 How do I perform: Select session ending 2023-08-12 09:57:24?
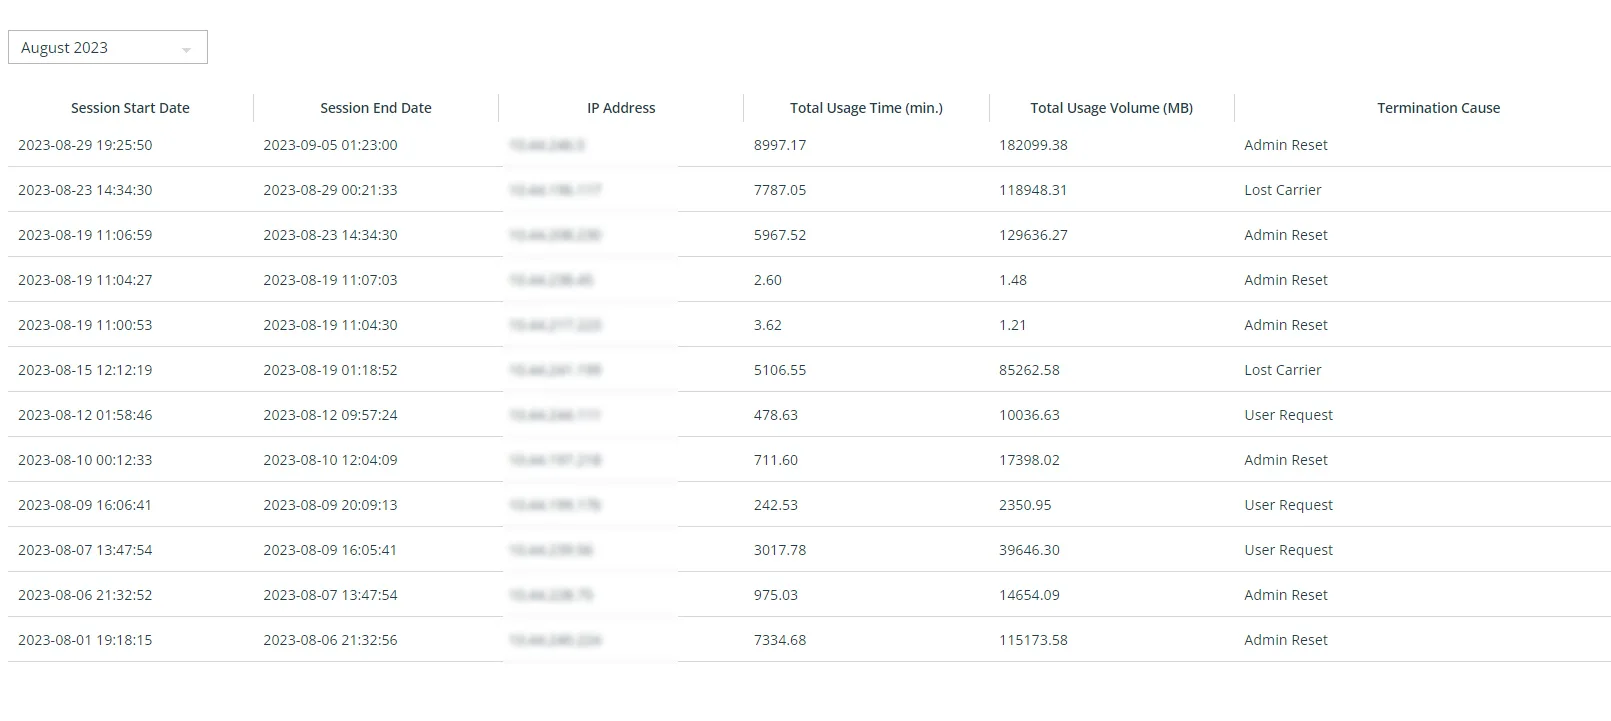pos(330,415)
